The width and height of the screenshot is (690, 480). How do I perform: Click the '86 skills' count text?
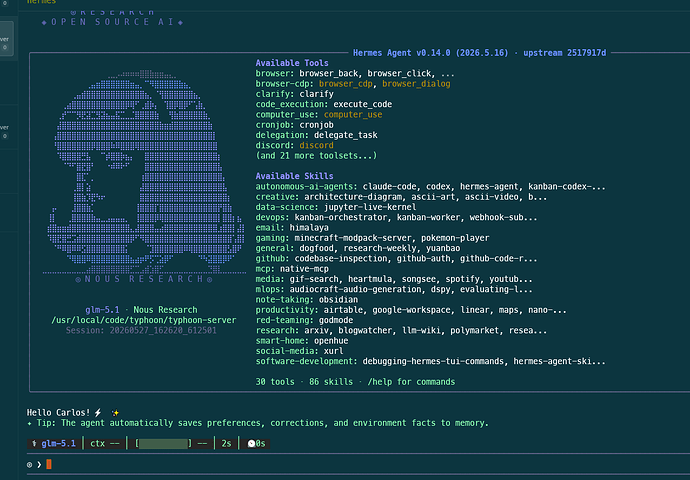331,382
